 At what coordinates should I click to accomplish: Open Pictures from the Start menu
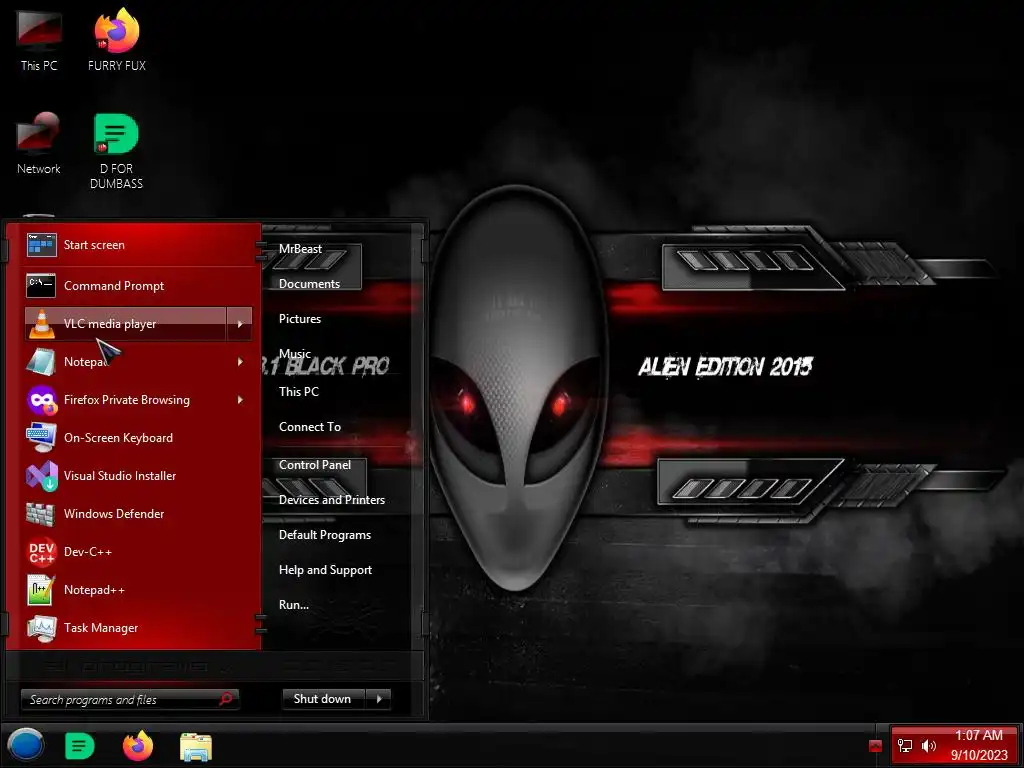pos(300,319)
